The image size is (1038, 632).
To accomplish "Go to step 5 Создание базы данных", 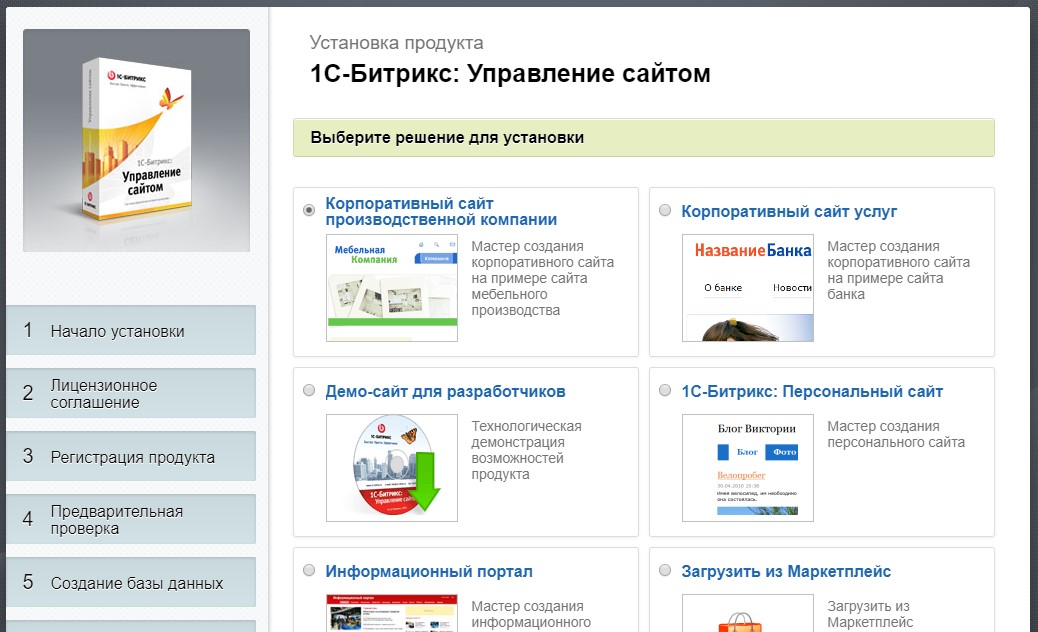I will click(131, 582).
